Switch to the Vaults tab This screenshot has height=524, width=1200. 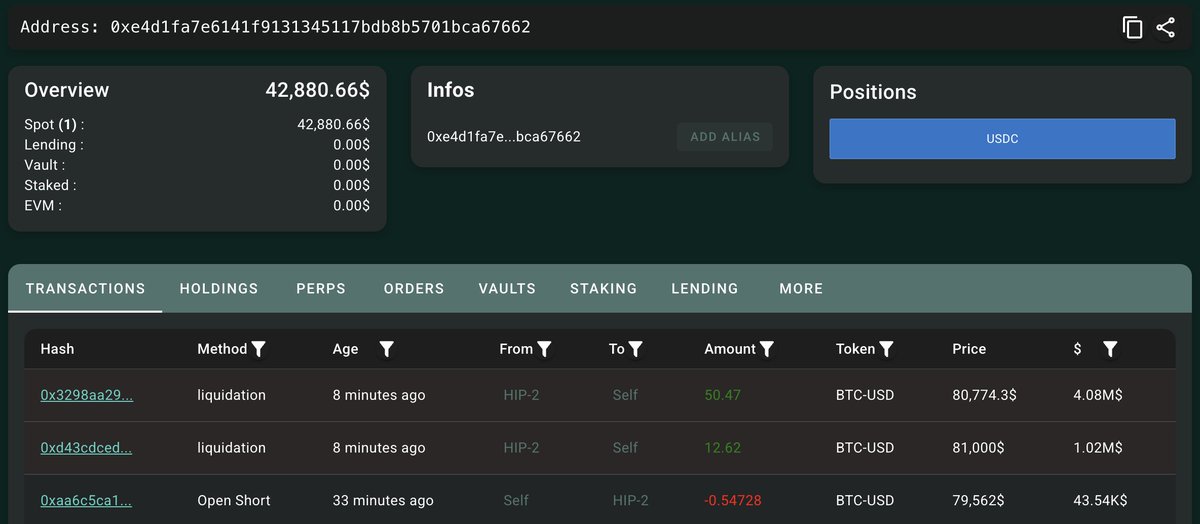[x=507, y=288]
